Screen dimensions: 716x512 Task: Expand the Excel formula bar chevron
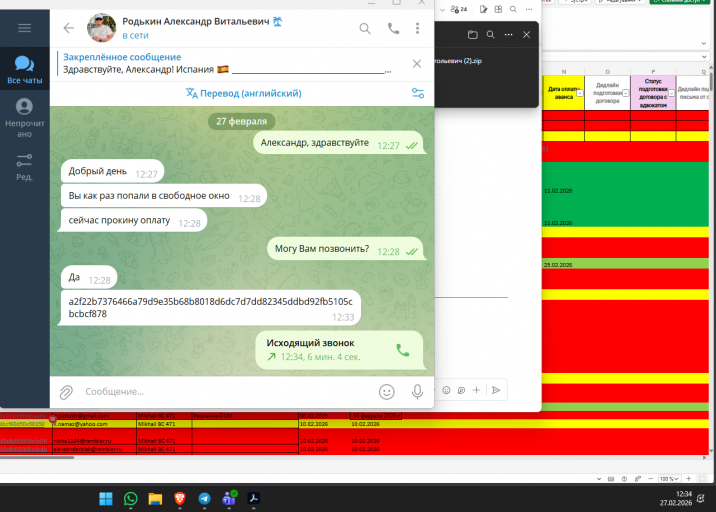click(704, 57)
